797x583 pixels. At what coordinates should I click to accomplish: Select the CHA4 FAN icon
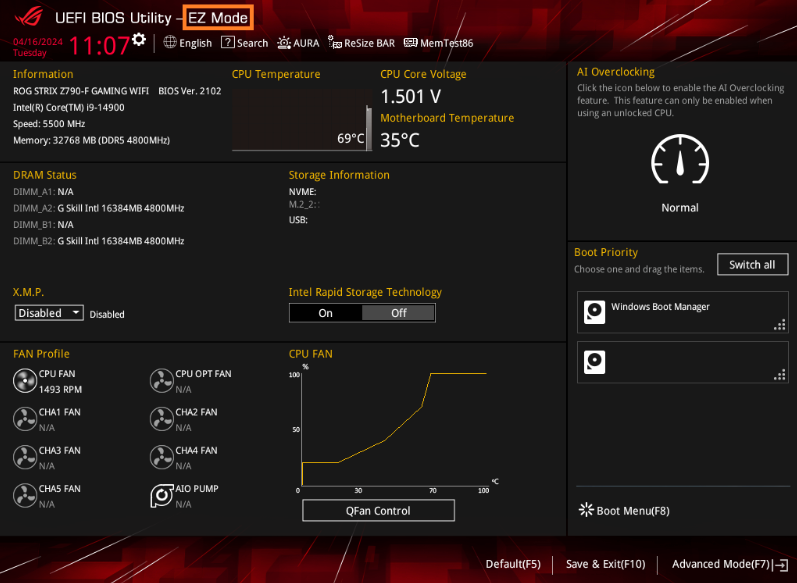tap(162, 457)
